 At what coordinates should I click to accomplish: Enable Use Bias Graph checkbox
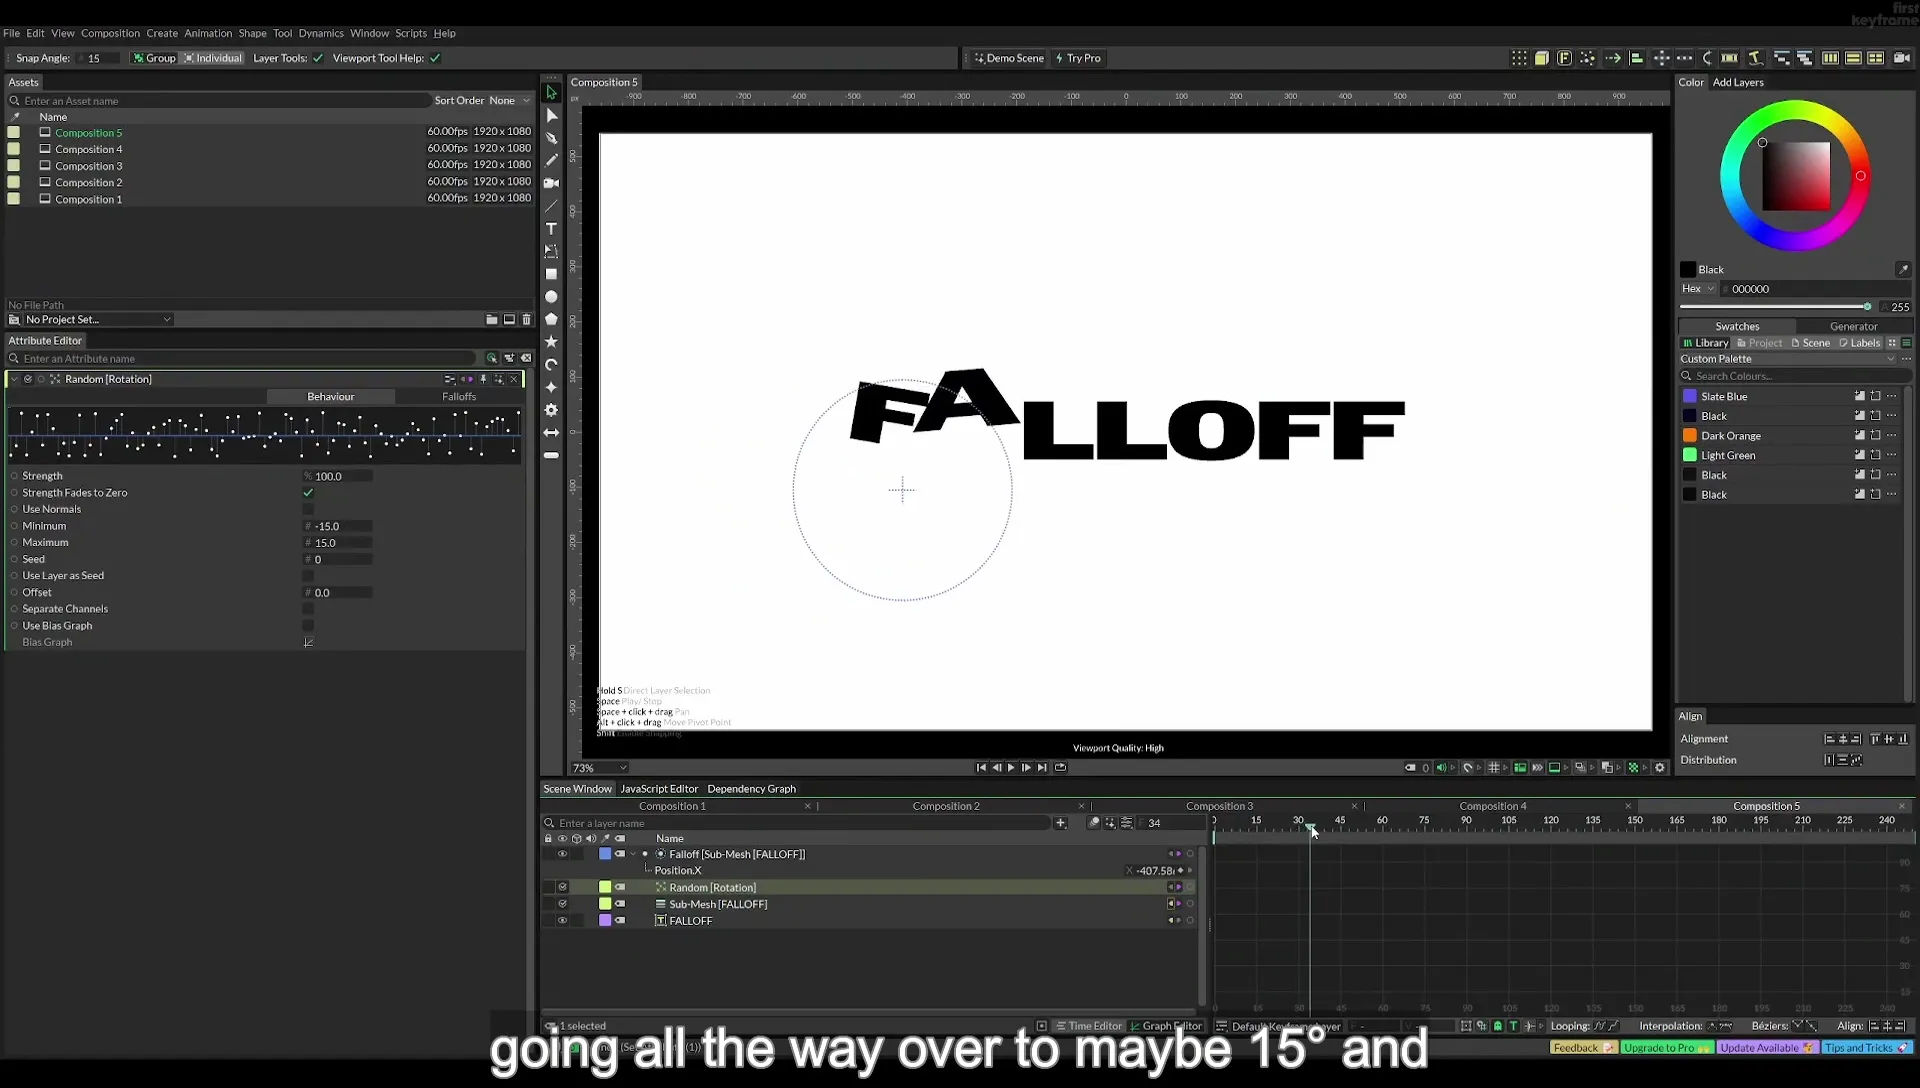[308, 626]
